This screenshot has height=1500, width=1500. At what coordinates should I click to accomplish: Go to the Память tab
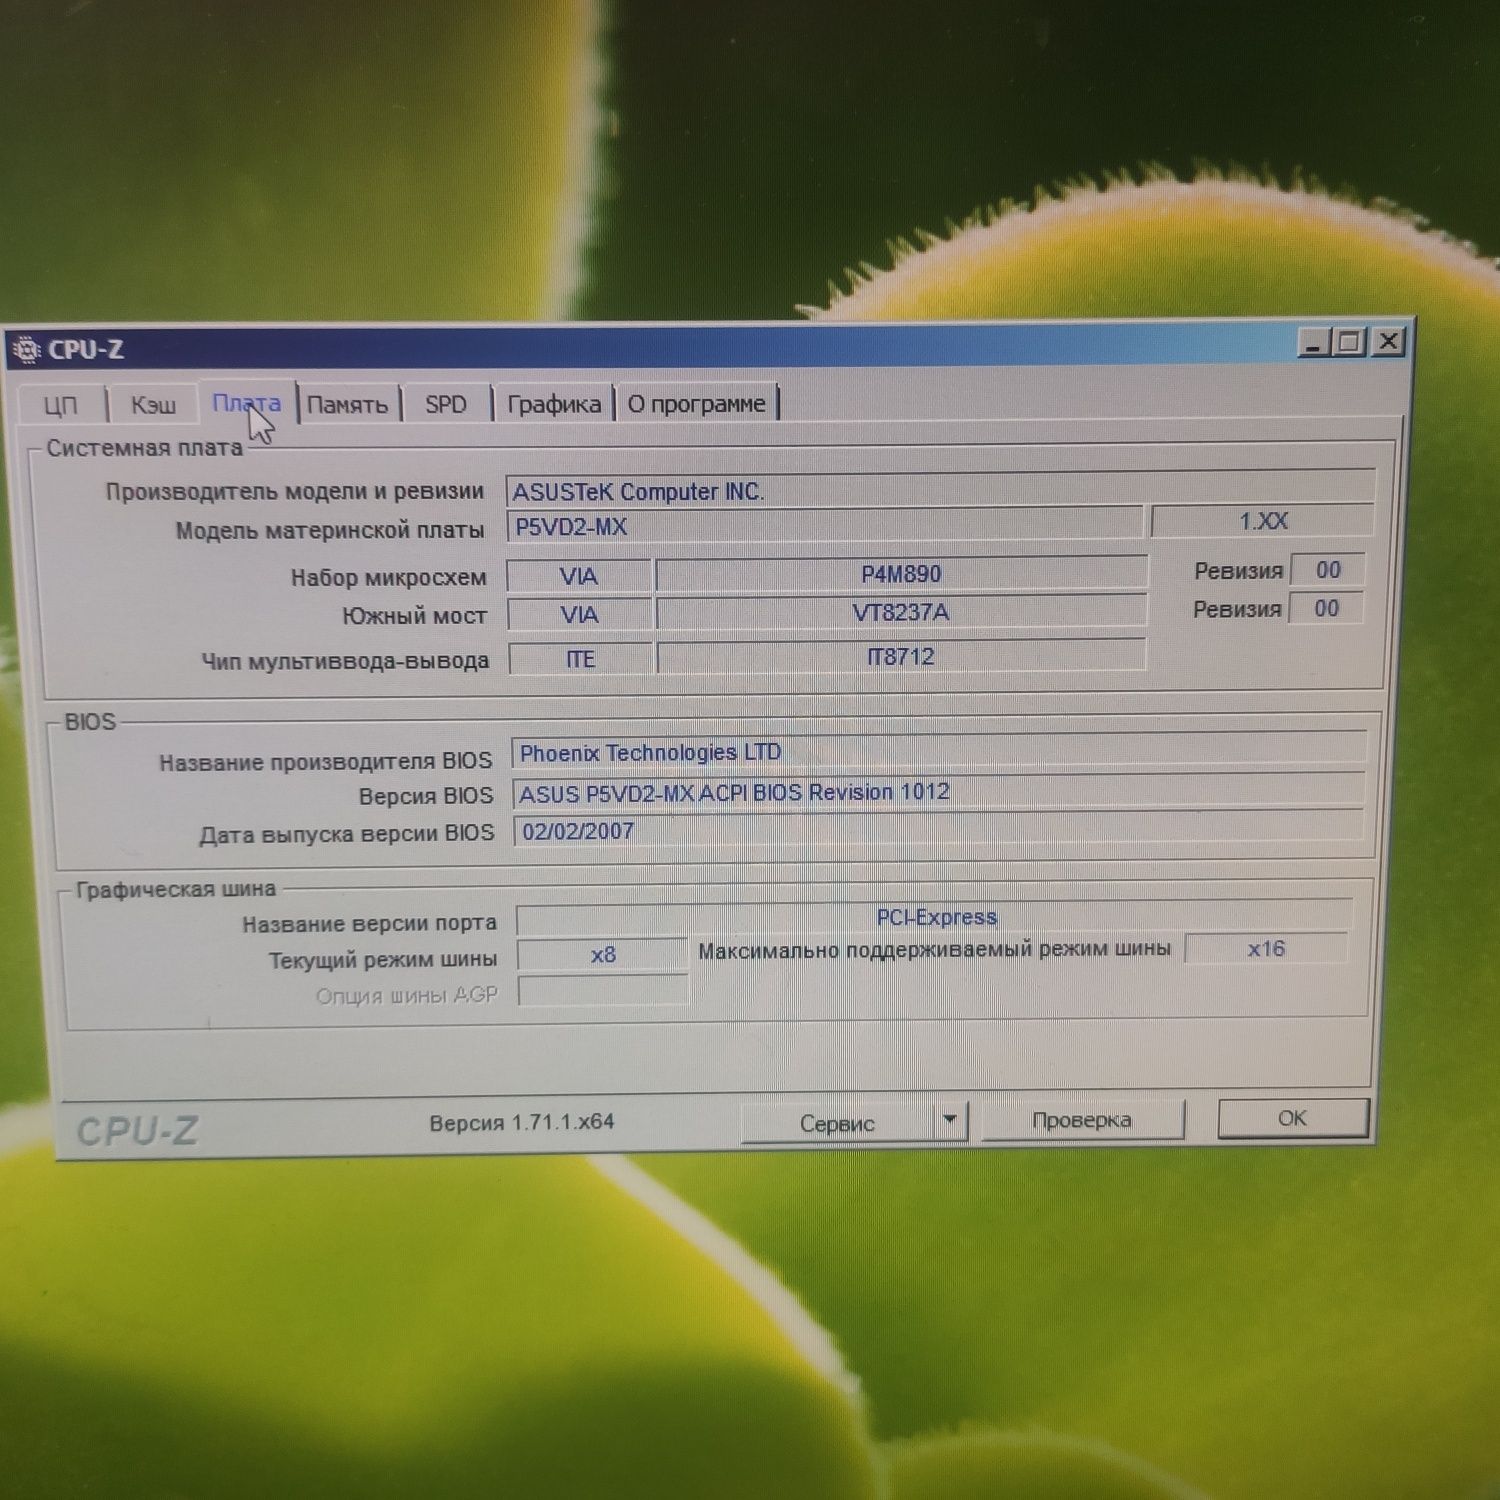[x=347, y=405]
